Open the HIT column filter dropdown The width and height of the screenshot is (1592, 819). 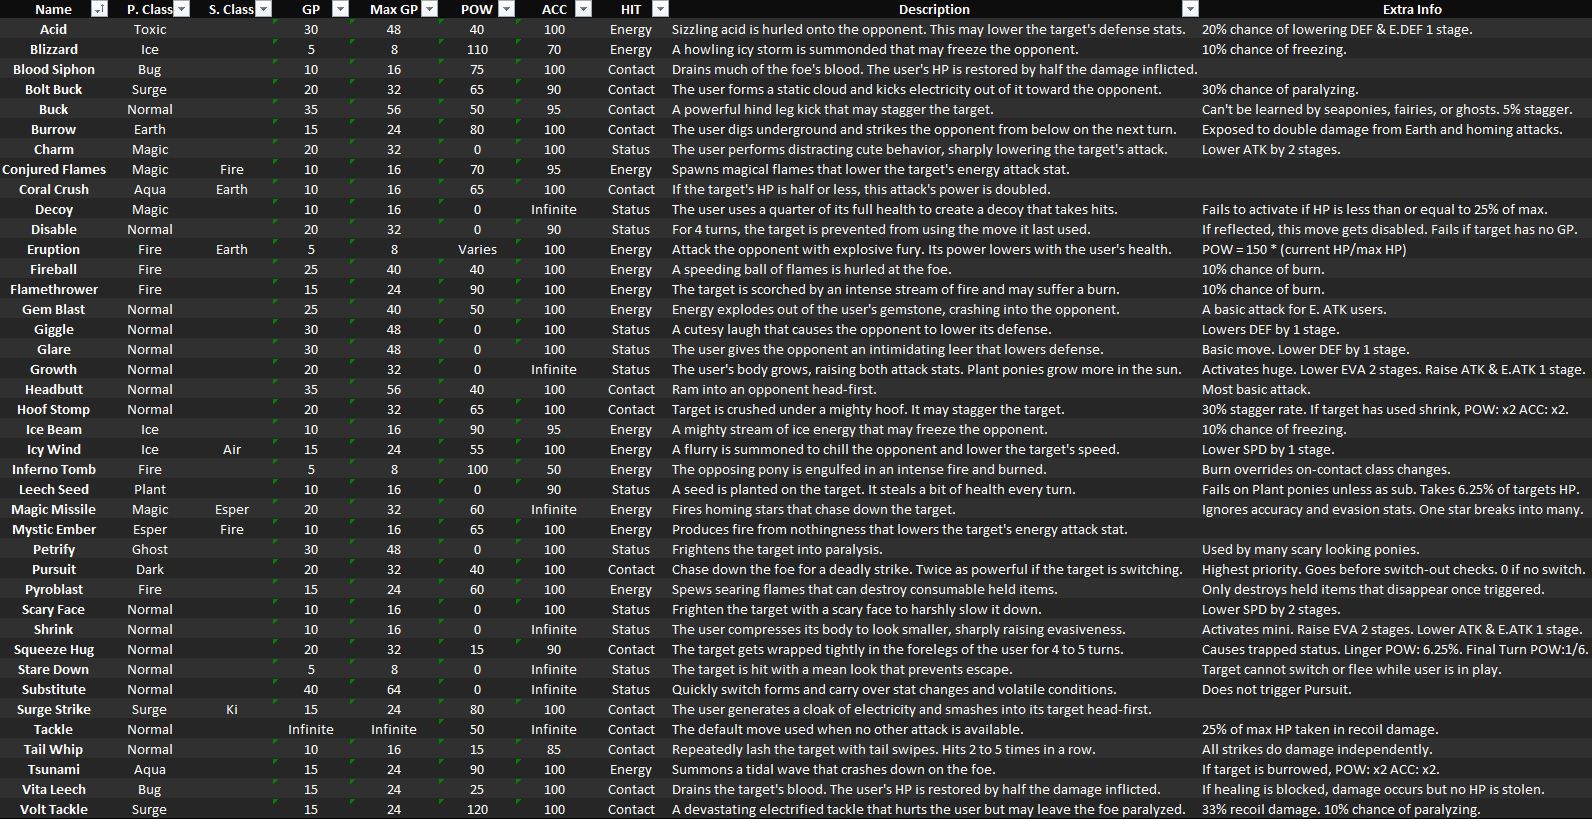coord(660,9)
